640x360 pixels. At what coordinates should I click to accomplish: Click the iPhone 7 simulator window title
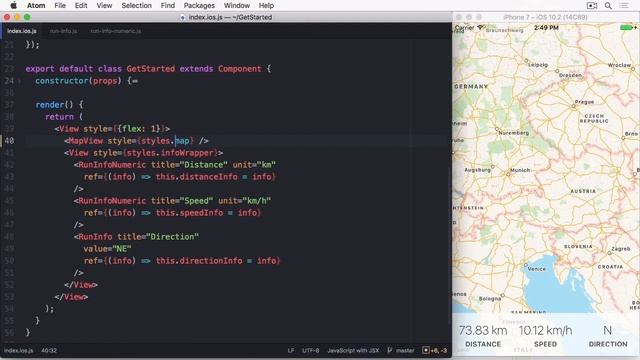[545, 17]
